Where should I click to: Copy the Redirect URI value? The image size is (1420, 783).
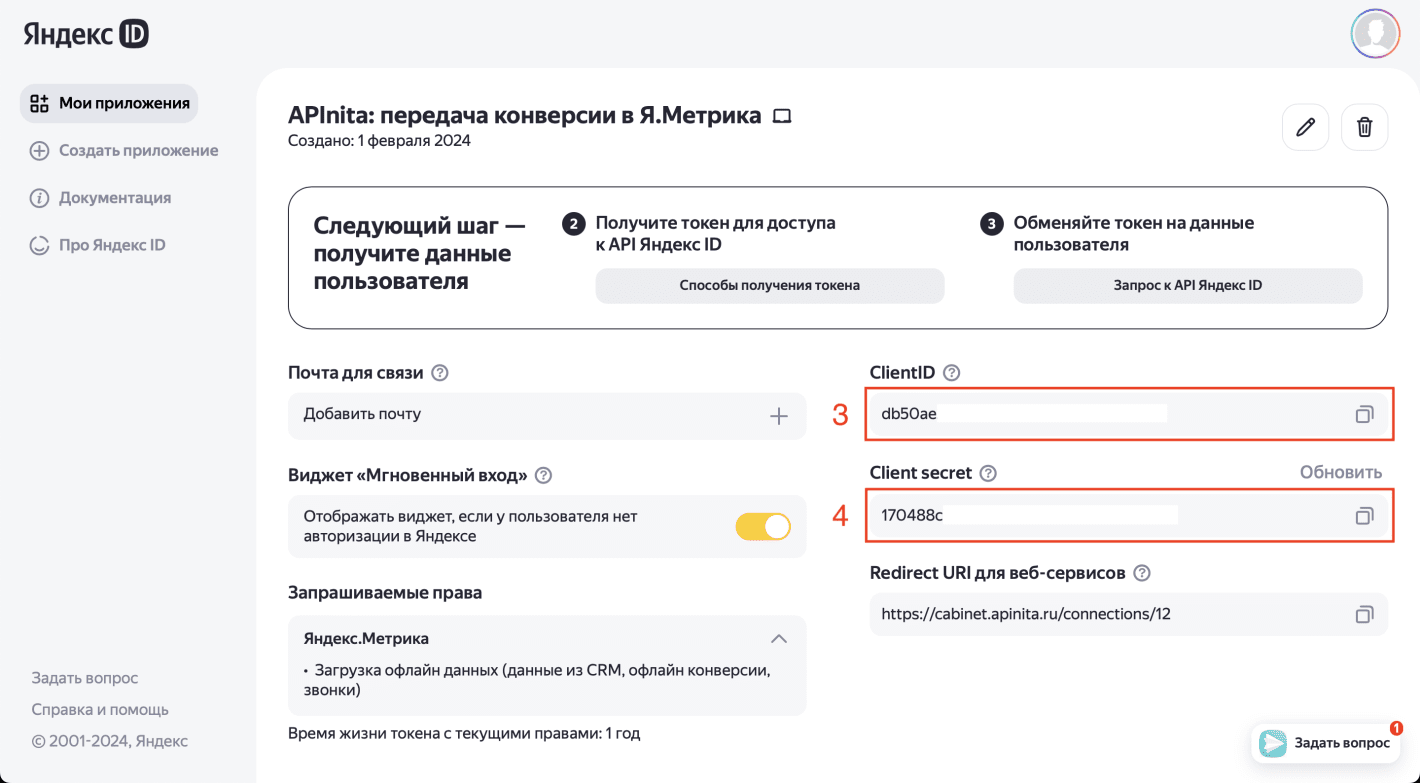tap(1364, 614)
